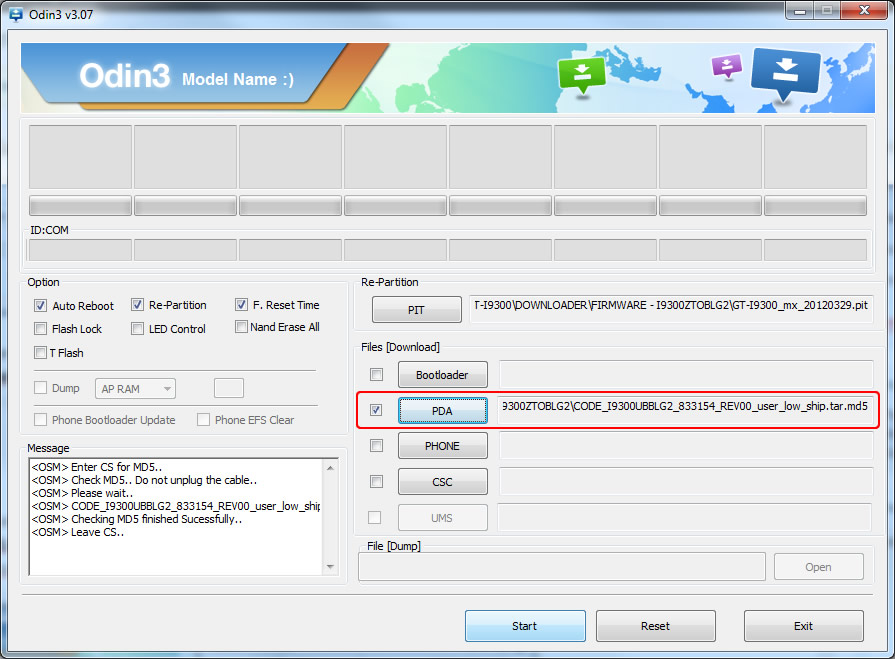The height and width of the screenshot is (659, 895).
Task: Click the 'Checking MD5 finished Sucessfully..' log line
Action: point(137,519)
